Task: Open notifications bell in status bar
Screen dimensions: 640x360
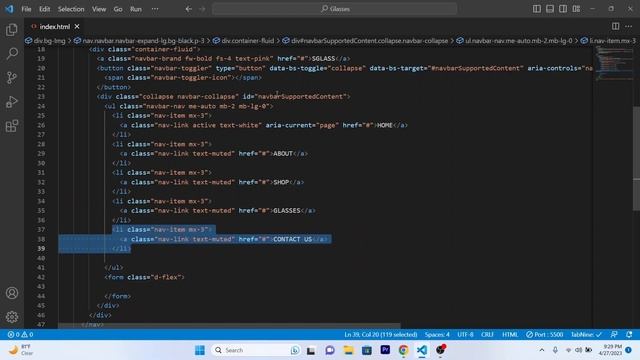Action: 629,334
